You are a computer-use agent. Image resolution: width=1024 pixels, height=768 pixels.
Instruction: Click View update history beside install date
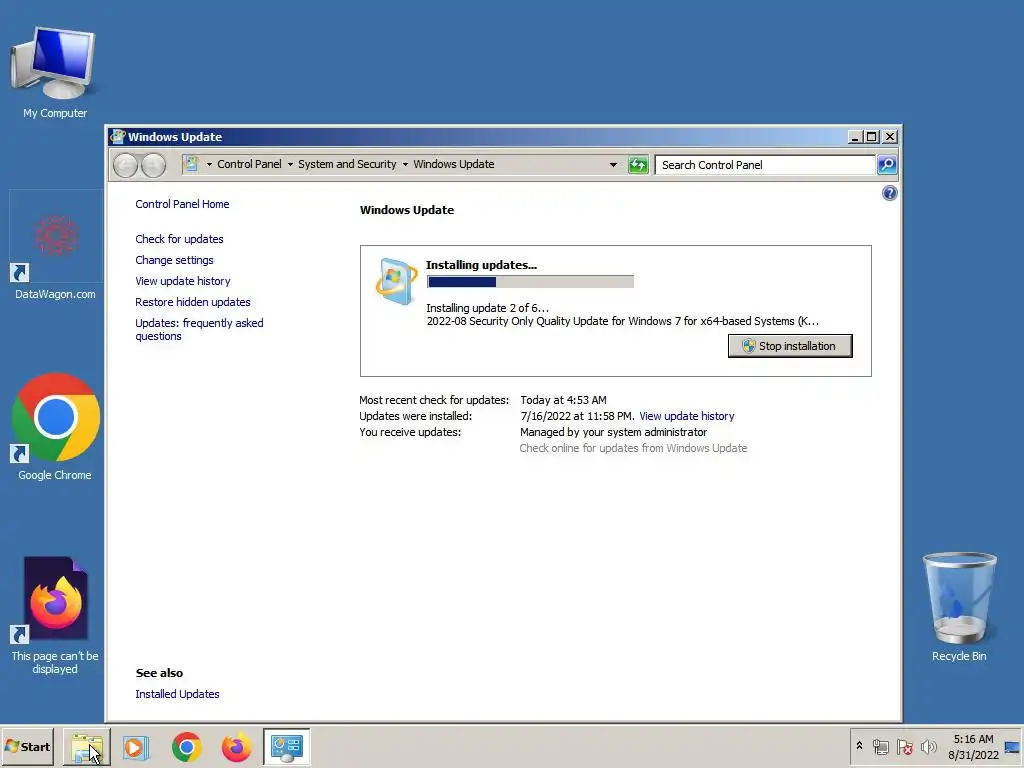[687, 416]
